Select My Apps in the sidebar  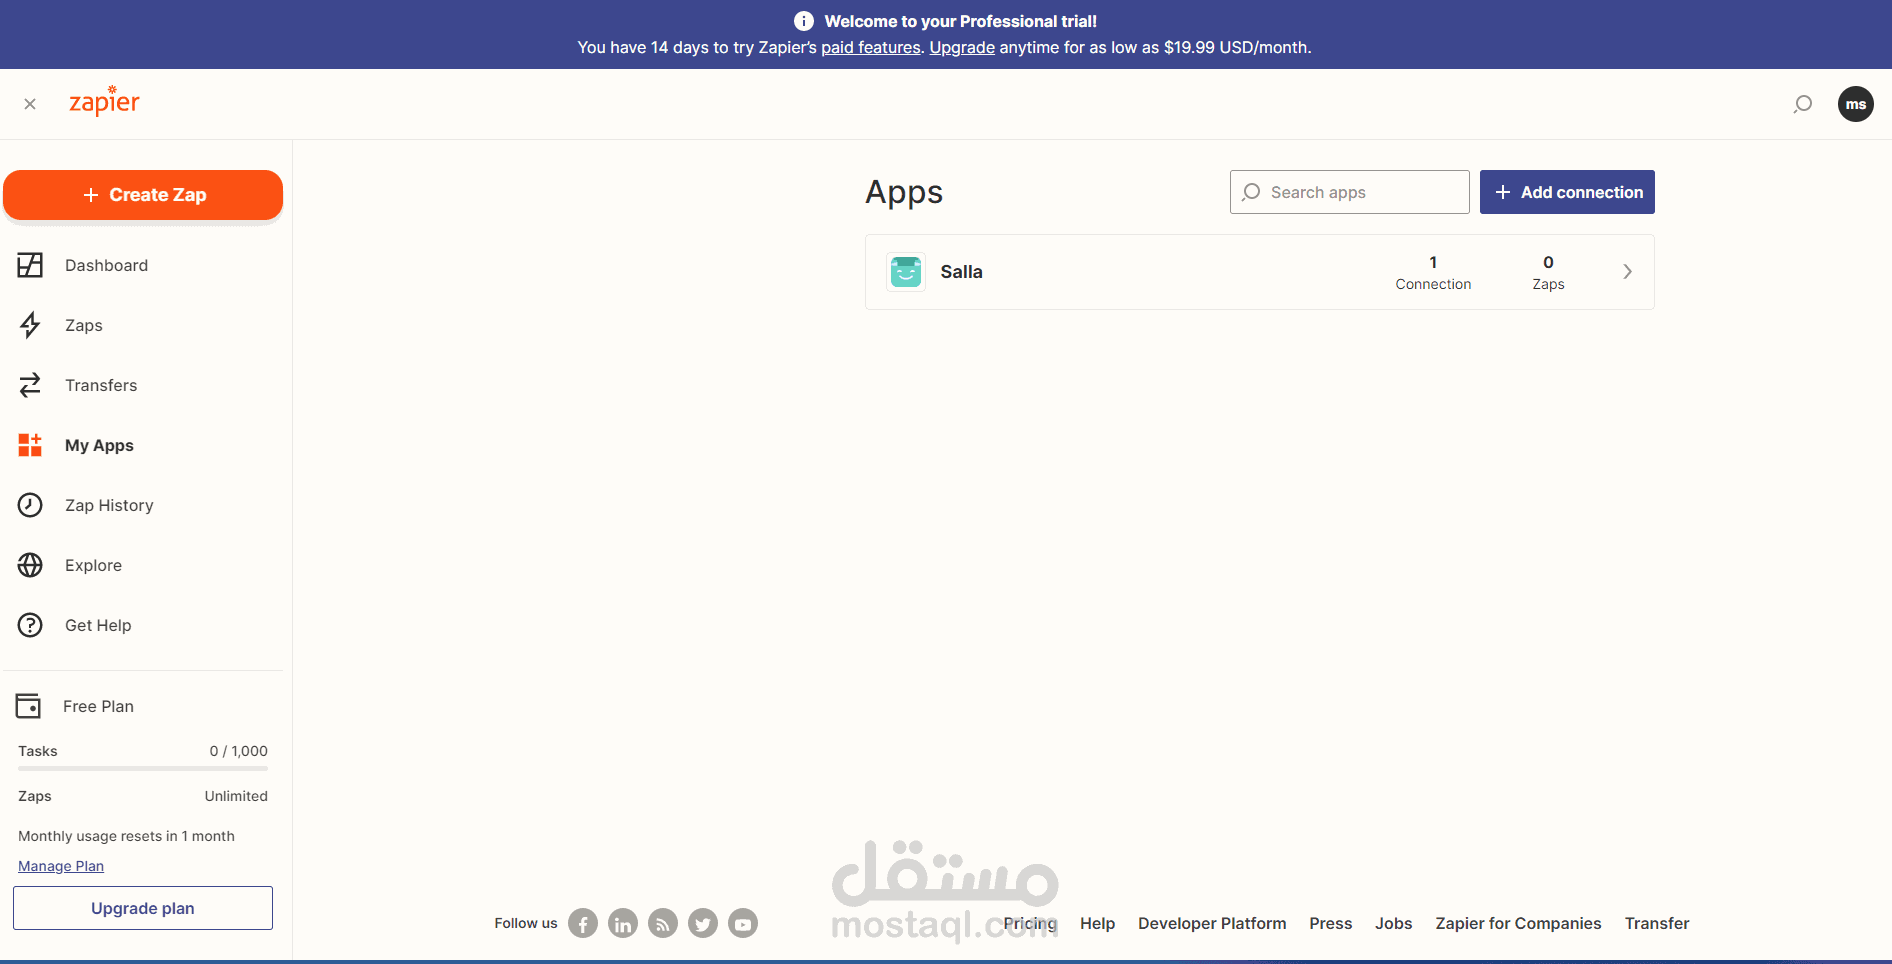tap(99, 445)
